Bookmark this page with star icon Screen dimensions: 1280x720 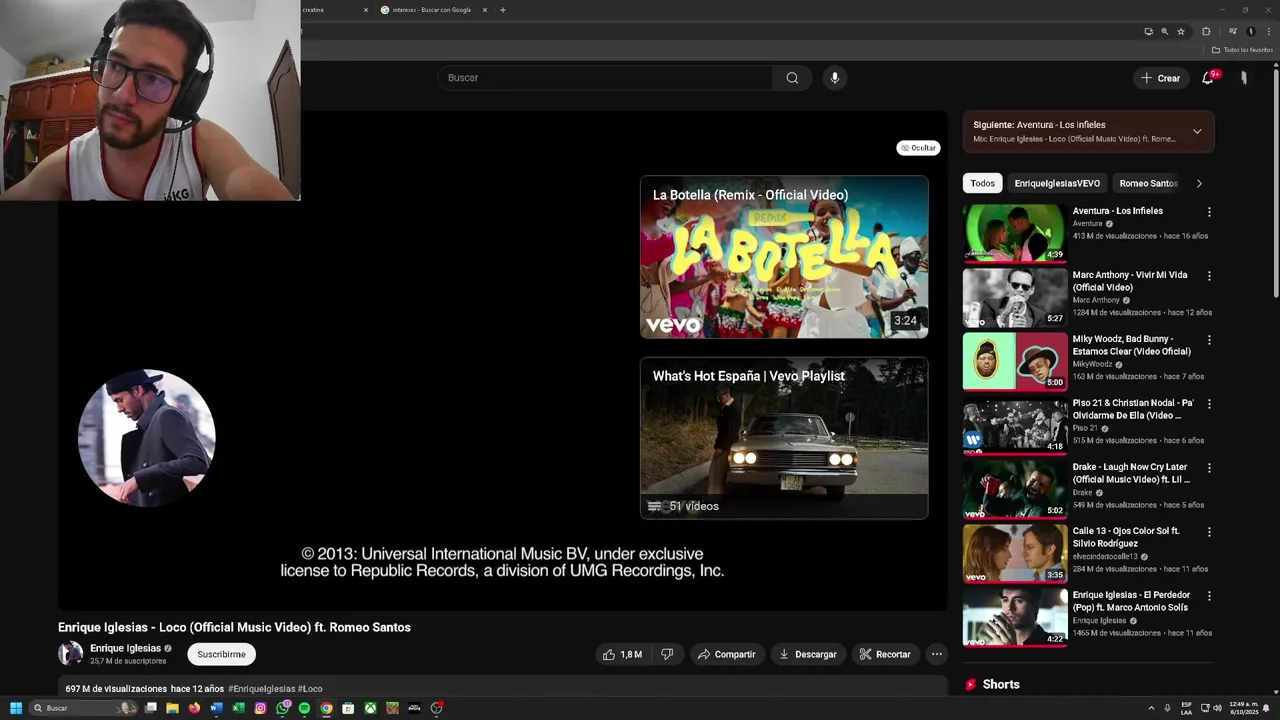click(1181, 31)
